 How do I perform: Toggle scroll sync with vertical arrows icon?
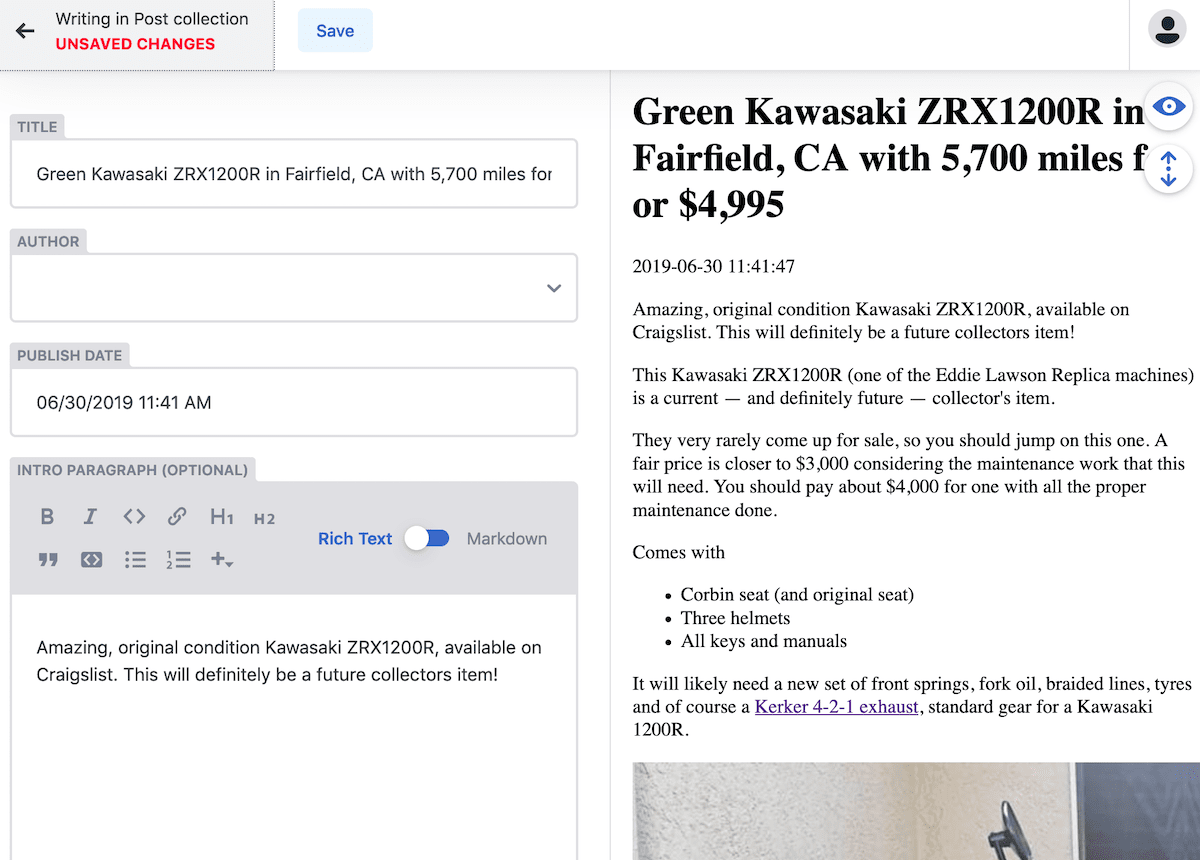click(1168, 168)
